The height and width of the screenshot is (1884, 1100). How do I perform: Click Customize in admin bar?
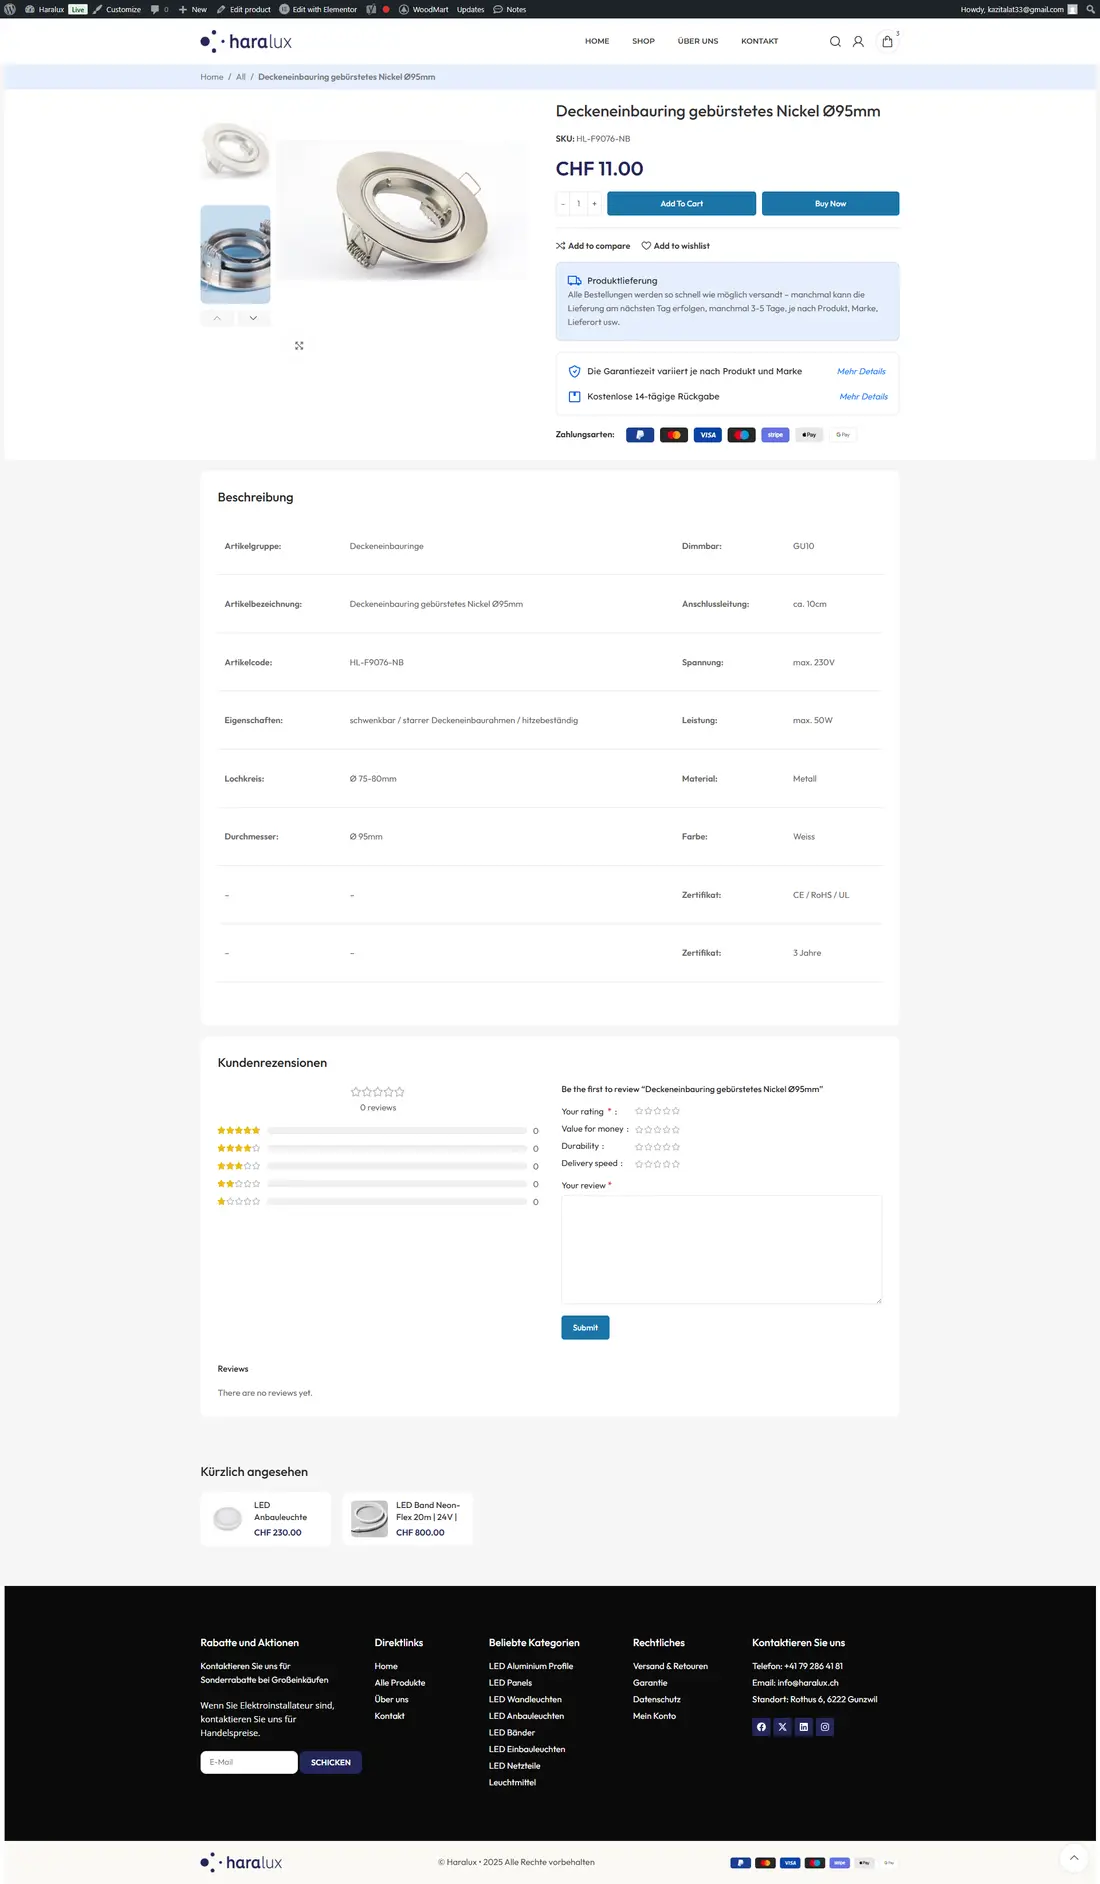coord(116,9)
